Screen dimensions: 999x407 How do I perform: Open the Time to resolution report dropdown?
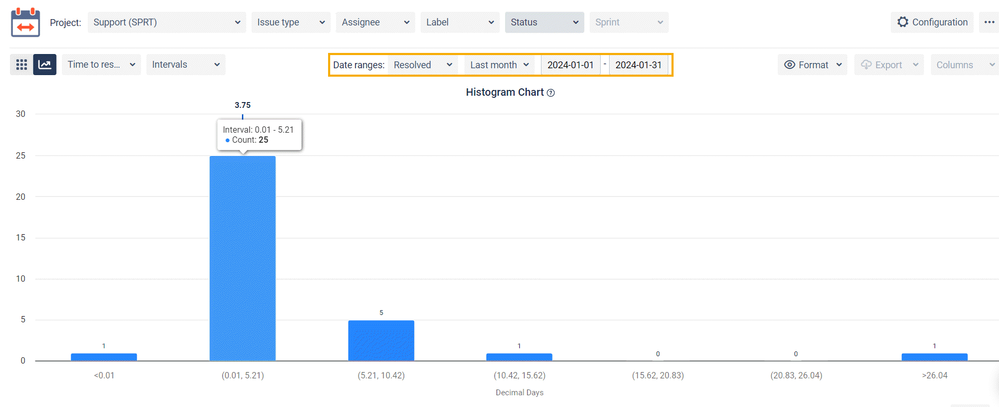tap(101, 64)
